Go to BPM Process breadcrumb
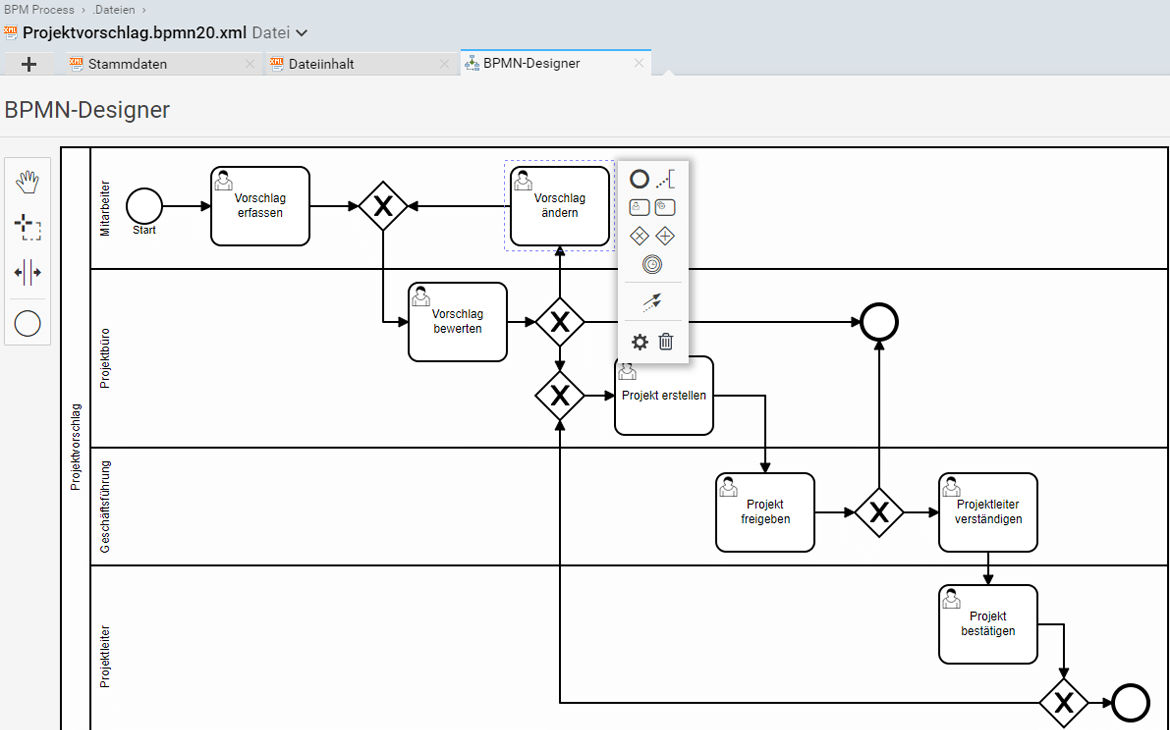Screen dimensions: 1170x730 point(38,9)
